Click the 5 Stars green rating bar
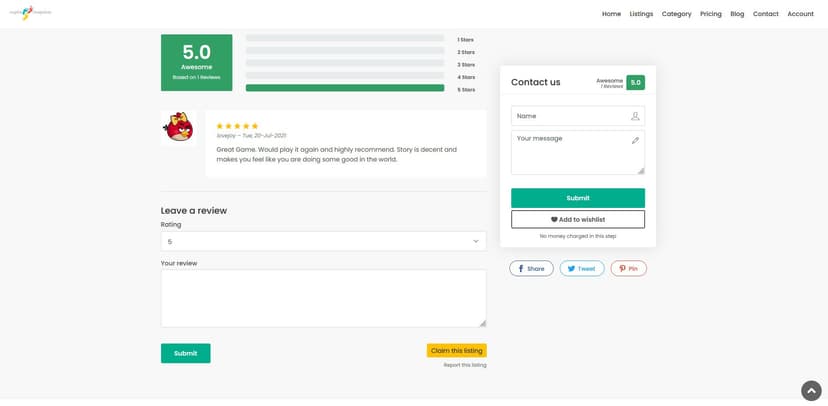The height and width of the screenshot is (406, 828). (x=345, y=88)
